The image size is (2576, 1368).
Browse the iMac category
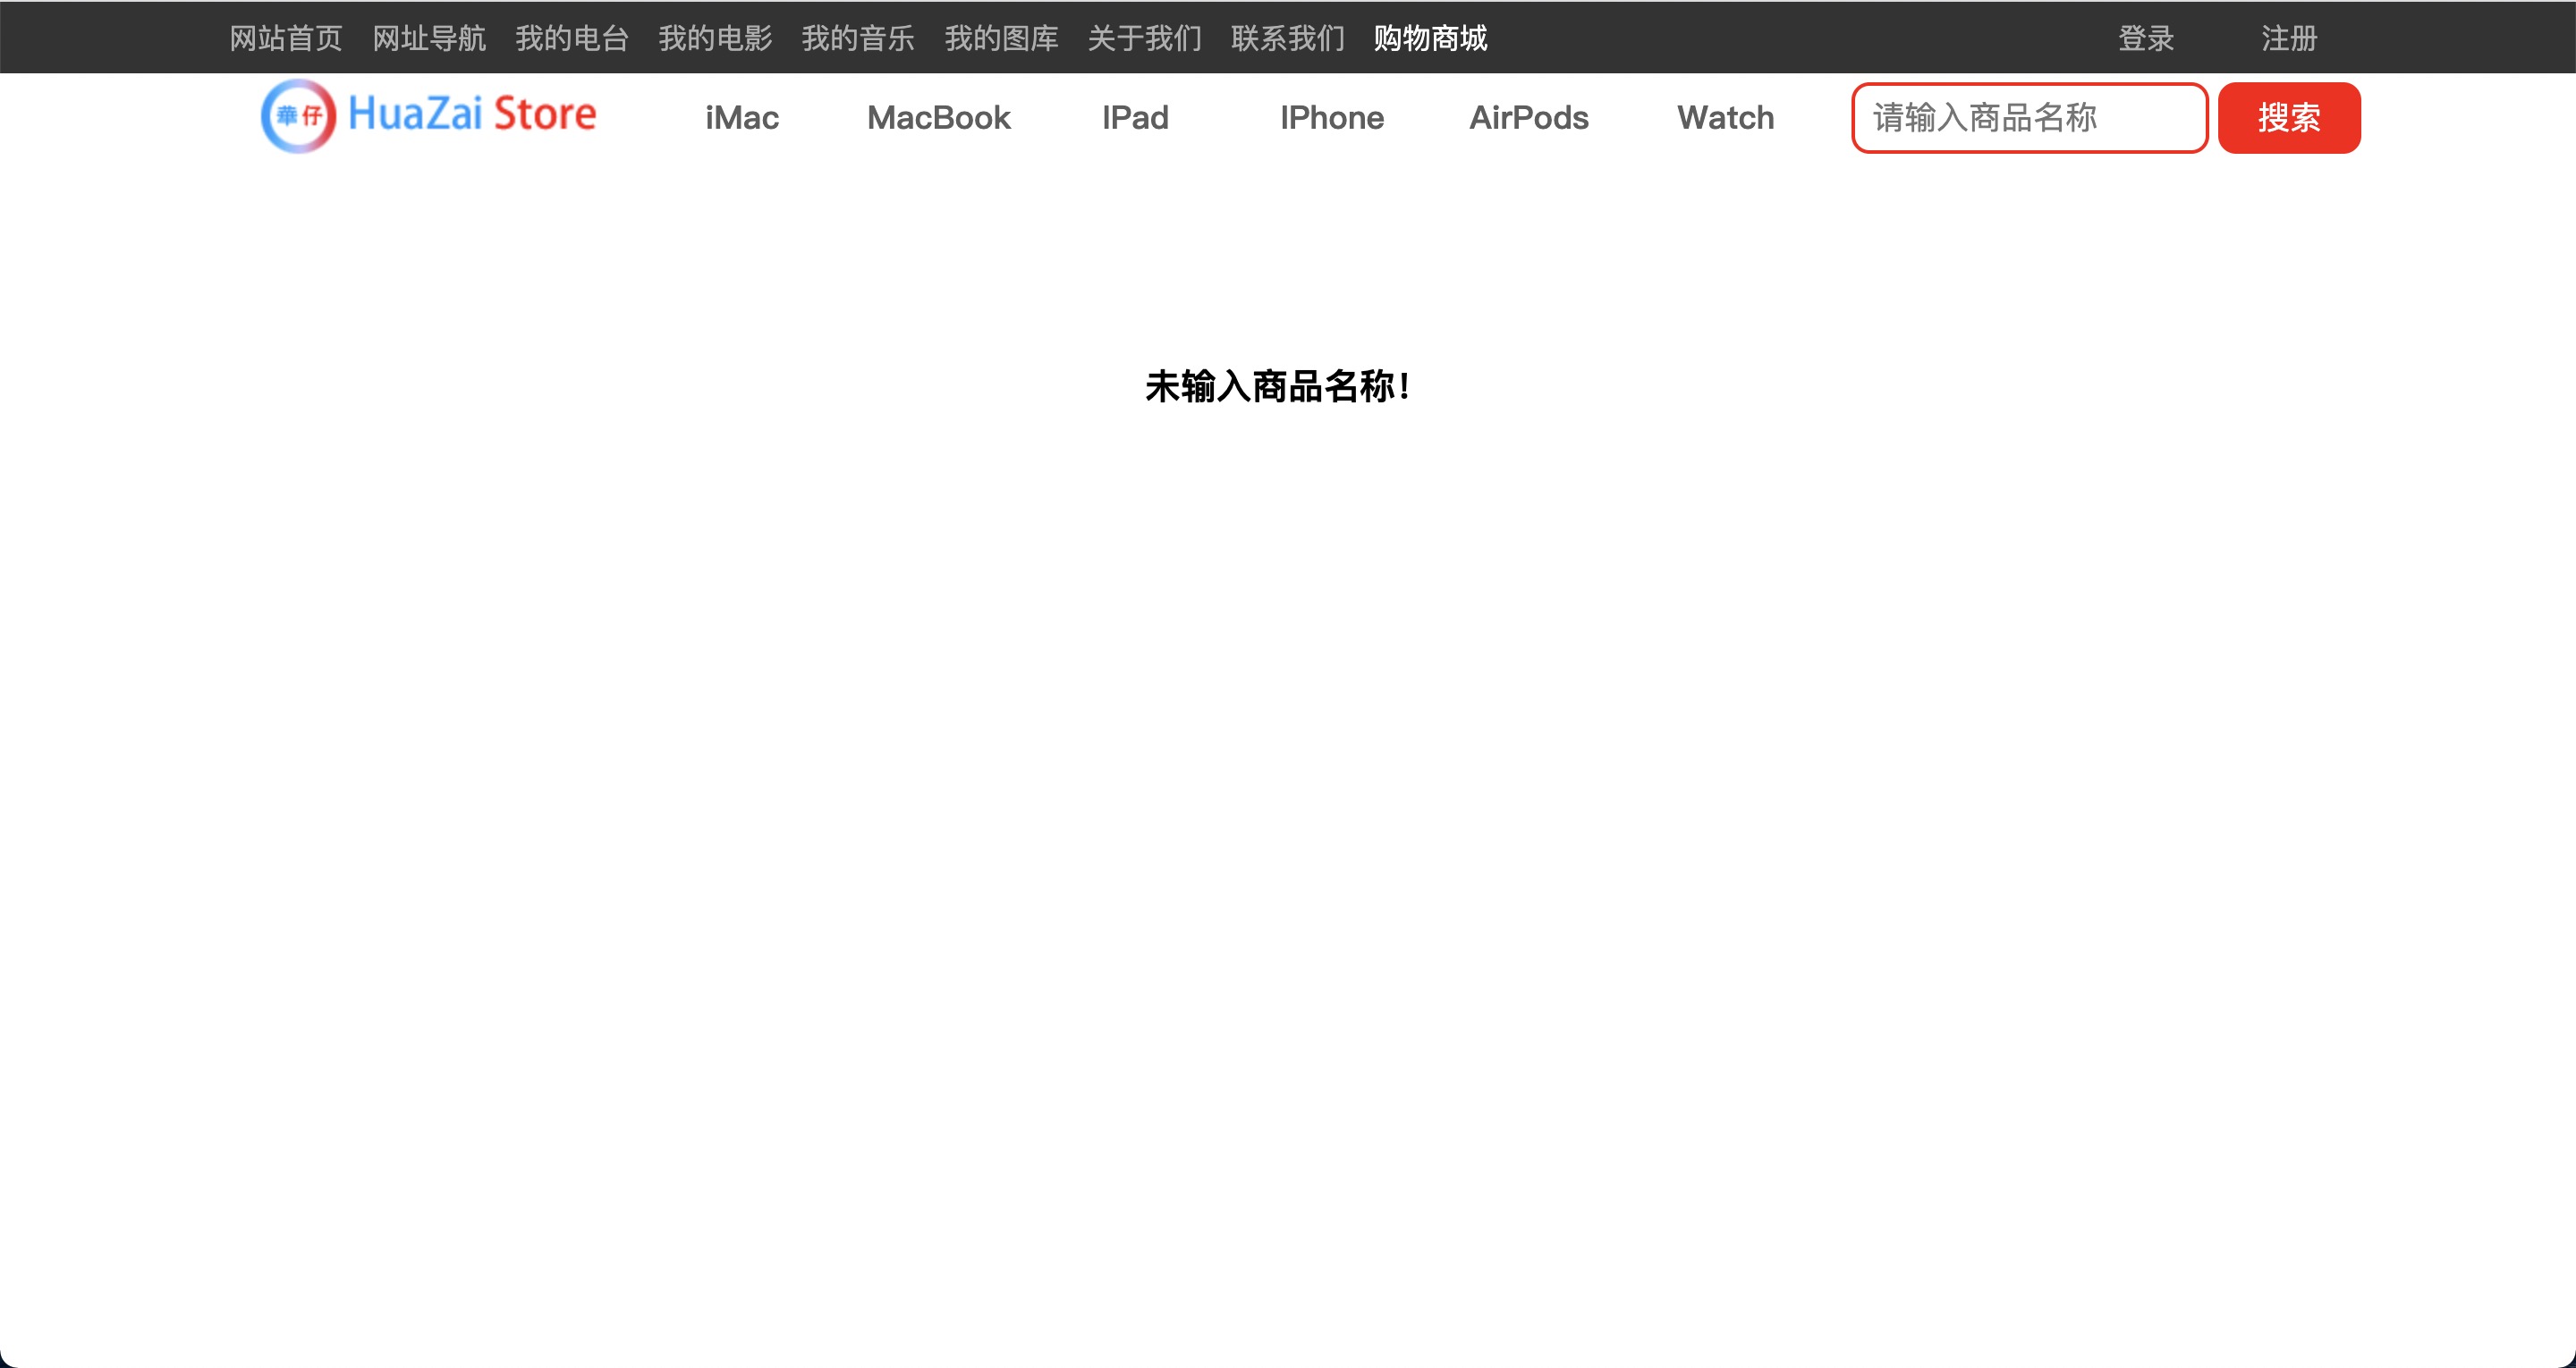[741, 118]
